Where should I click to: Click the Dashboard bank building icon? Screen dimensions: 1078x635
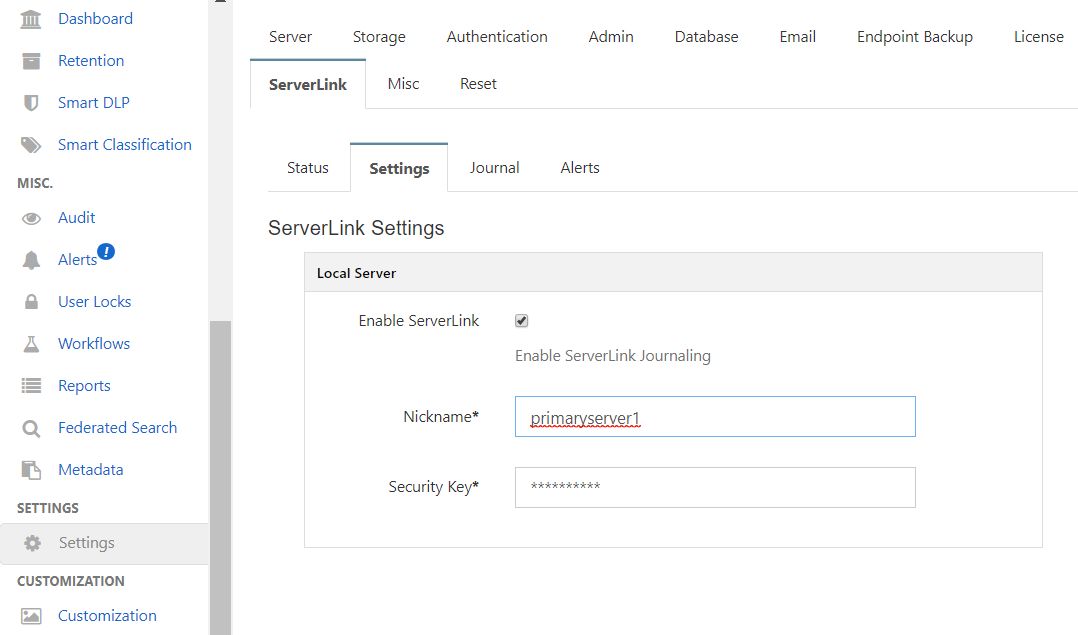(x=31, y=19)
